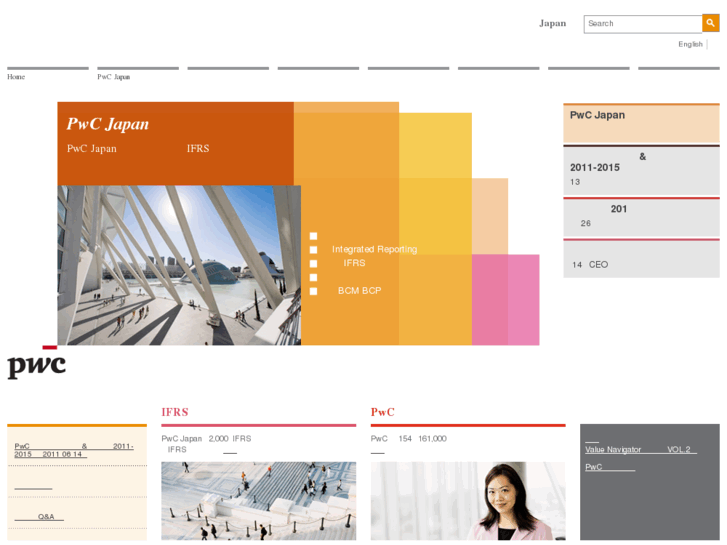Click the woman portrait photo under PwC

(x=468, y=501)
